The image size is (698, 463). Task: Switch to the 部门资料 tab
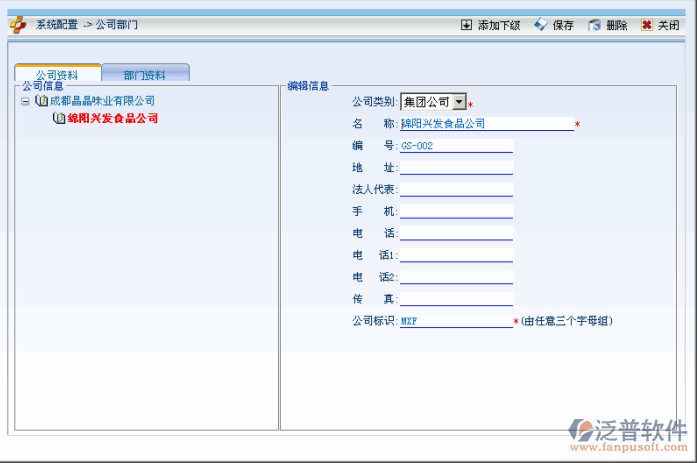(145, 74)
